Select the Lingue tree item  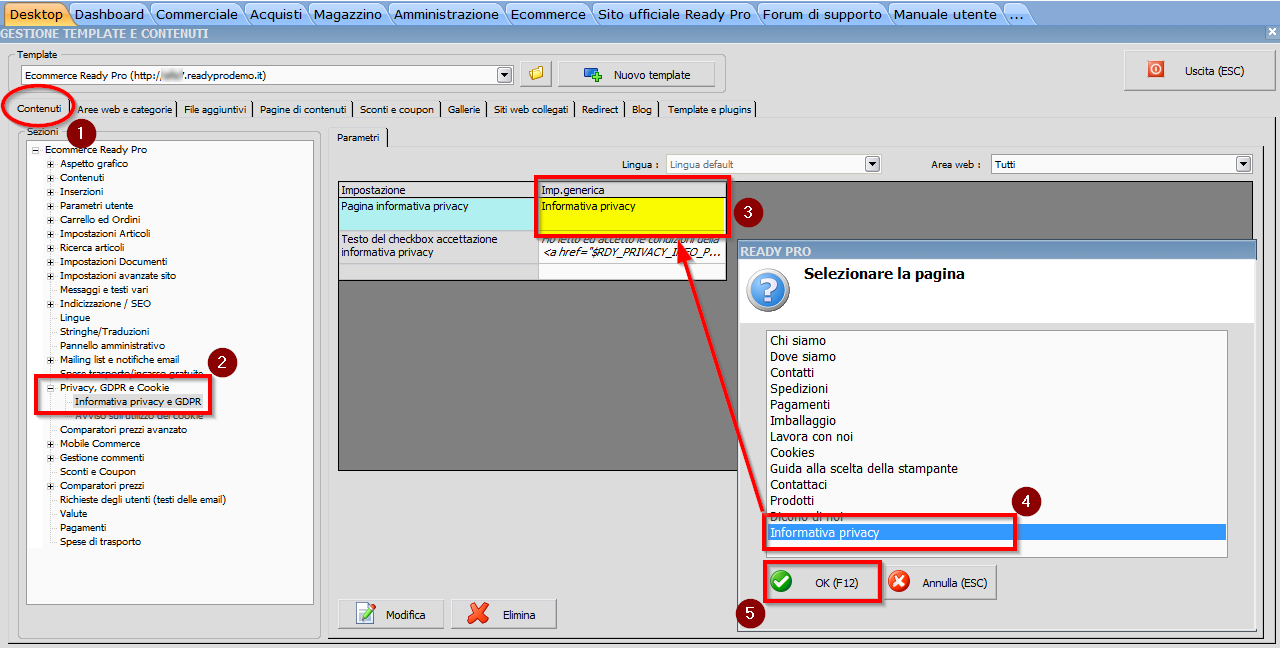75,318
